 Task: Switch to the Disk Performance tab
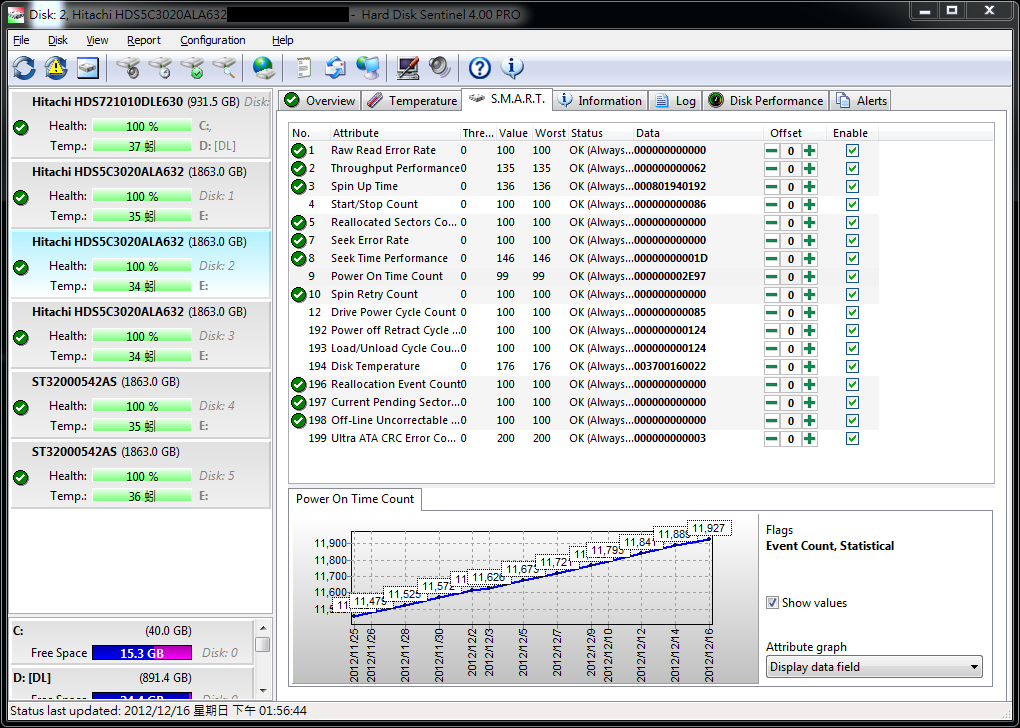click(766, 101)
